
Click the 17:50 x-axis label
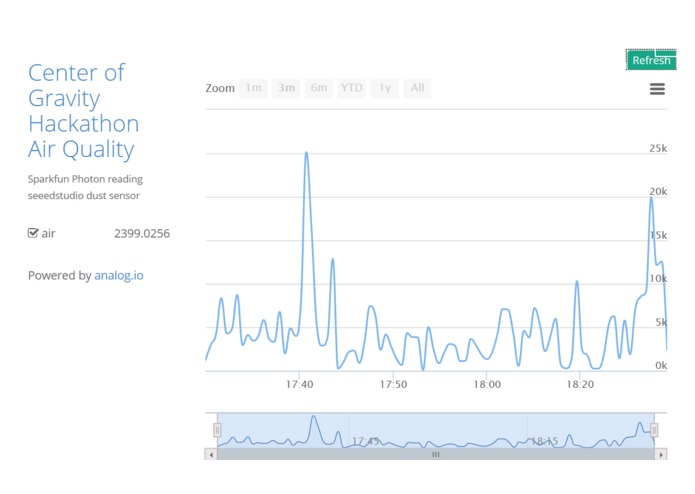[393, 384]
